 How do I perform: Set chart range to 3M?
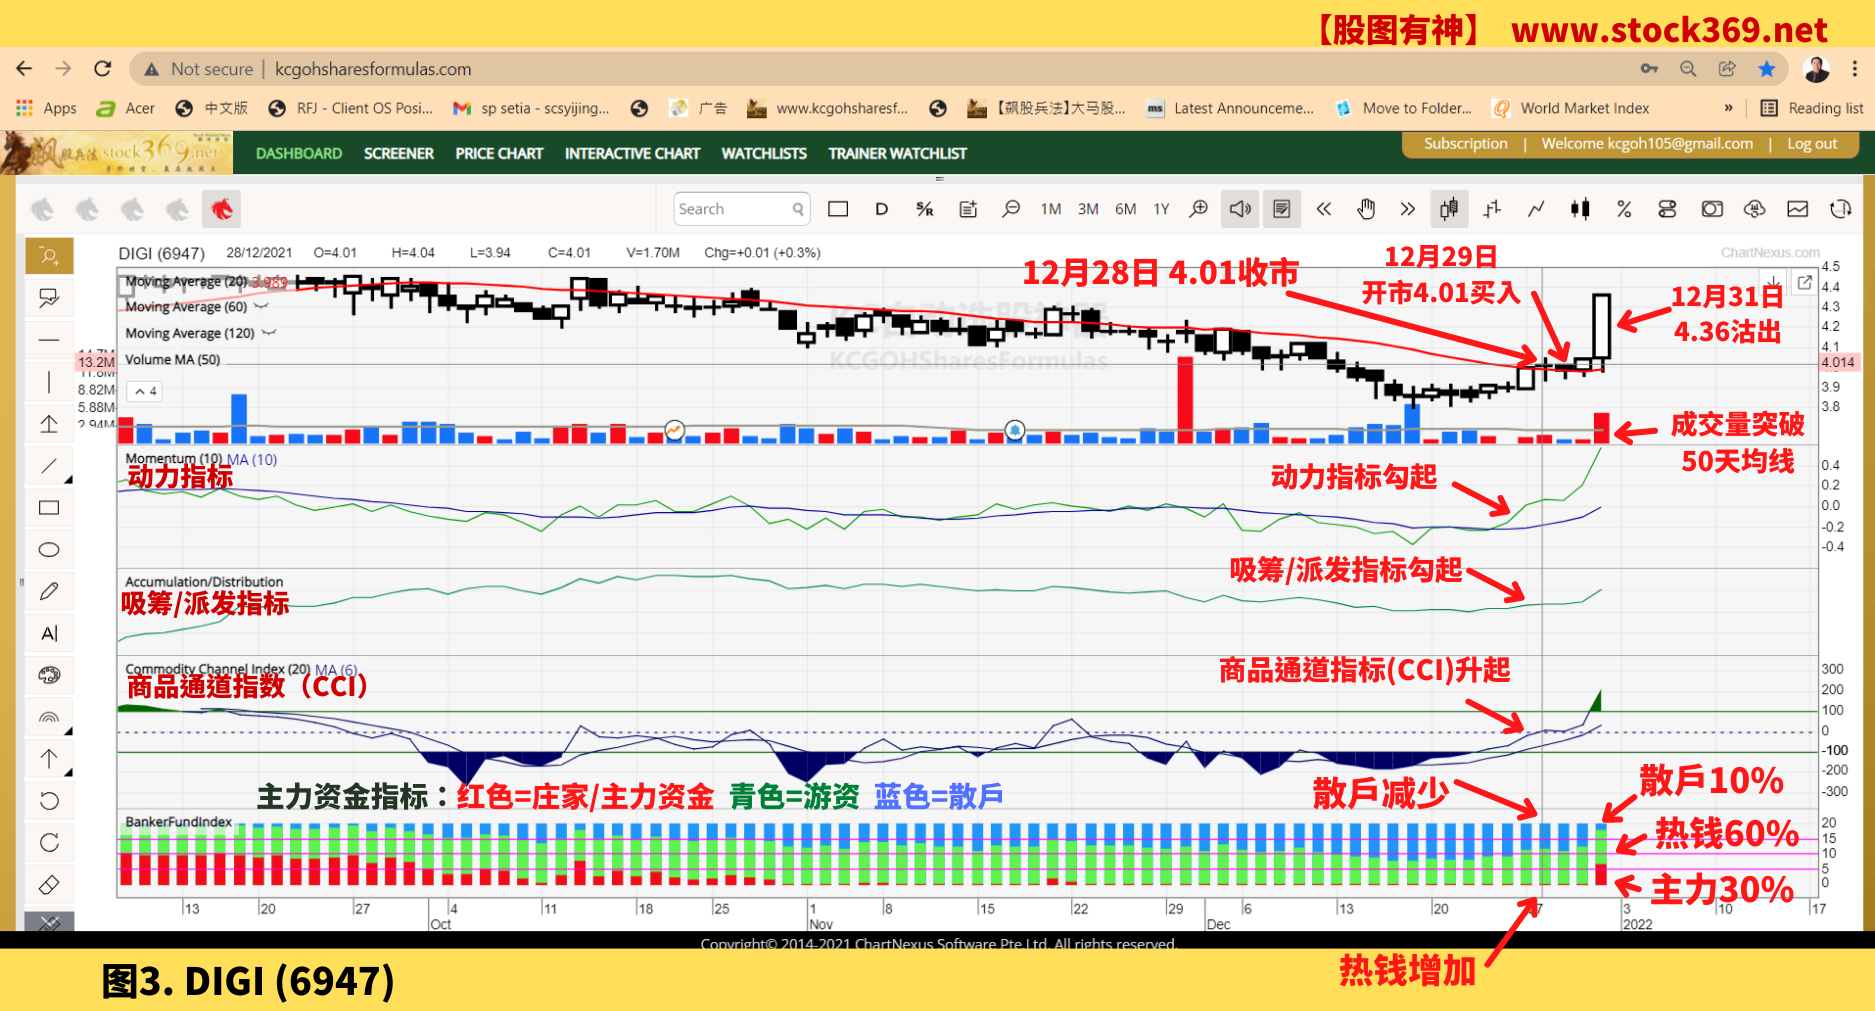(1088, 209)
